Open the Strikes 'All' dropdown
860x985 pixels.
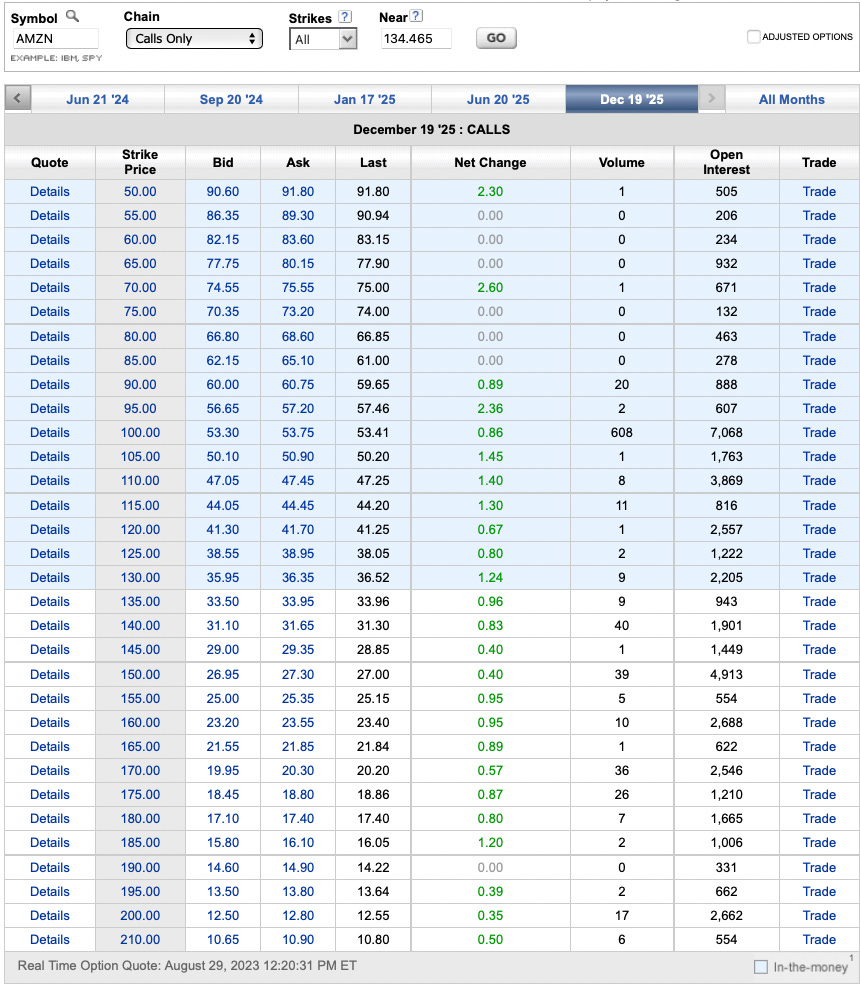point(323,40)
